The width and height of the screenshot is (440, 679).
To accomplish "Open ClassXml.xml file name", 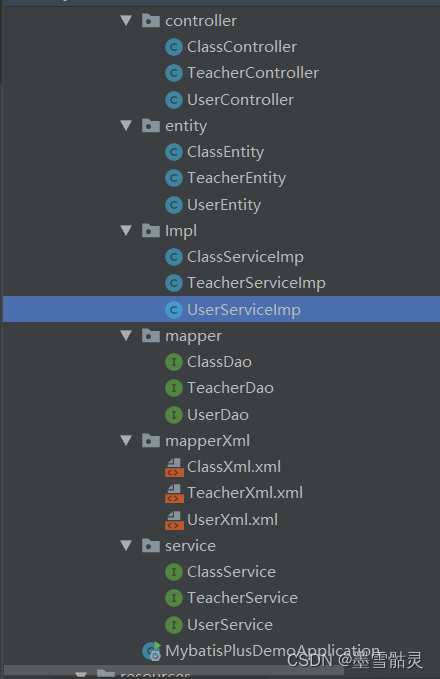I will [234, 467].
